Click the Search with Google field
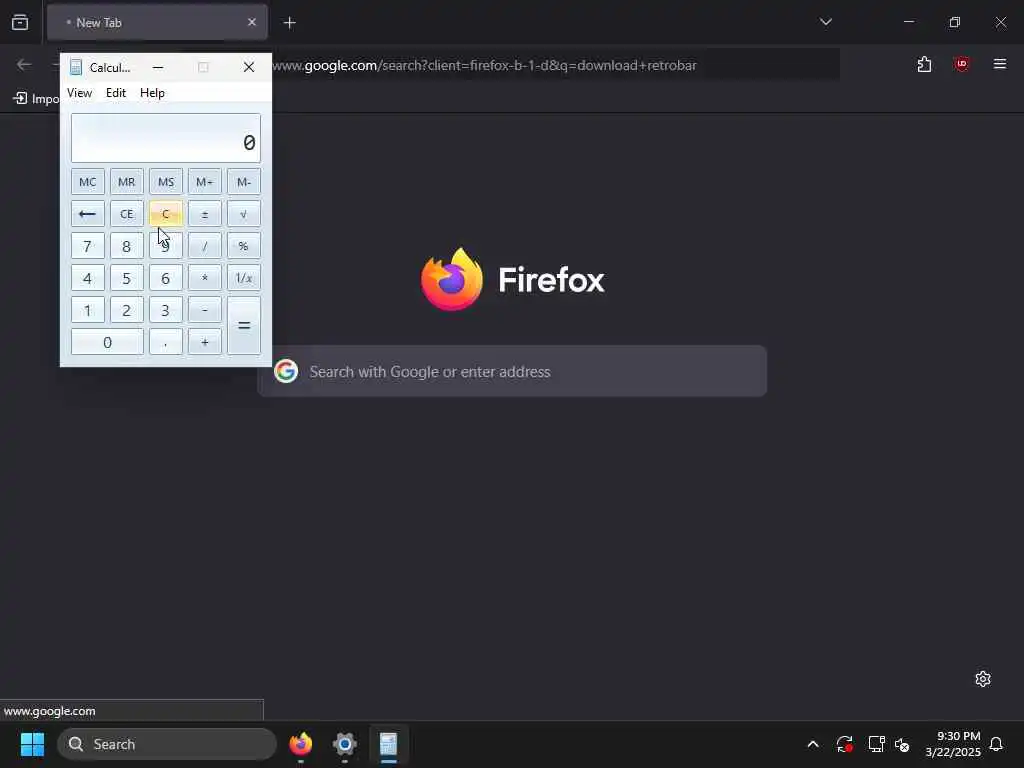The height and width of the screenshot is (768, 1024). [x=512, y=371]
